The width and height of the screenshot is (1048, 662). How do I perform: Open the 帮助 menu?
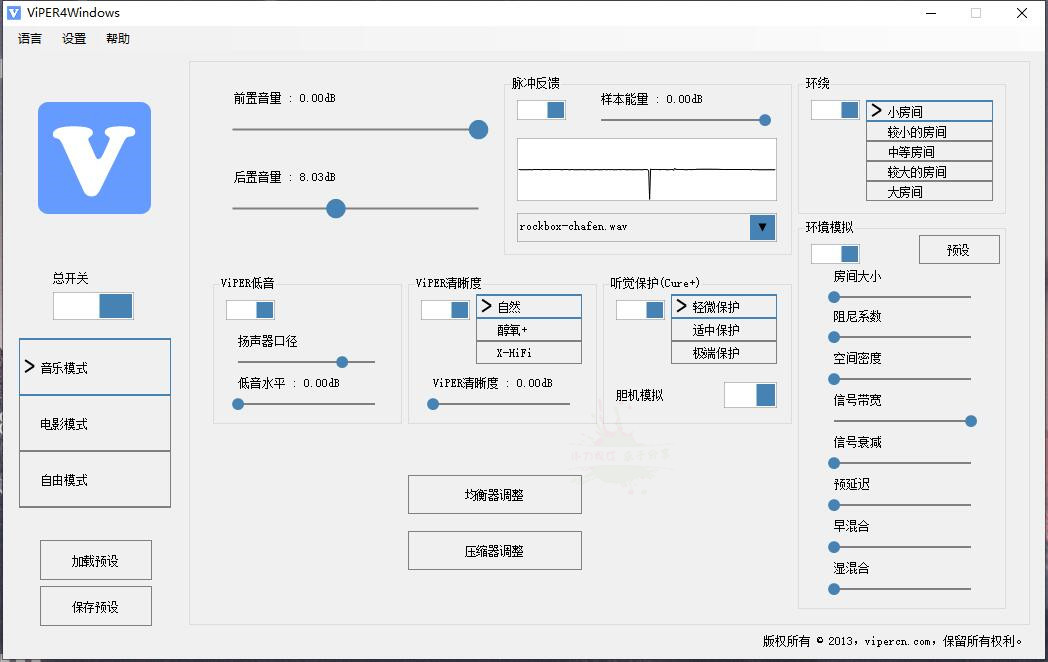[117, 38]
